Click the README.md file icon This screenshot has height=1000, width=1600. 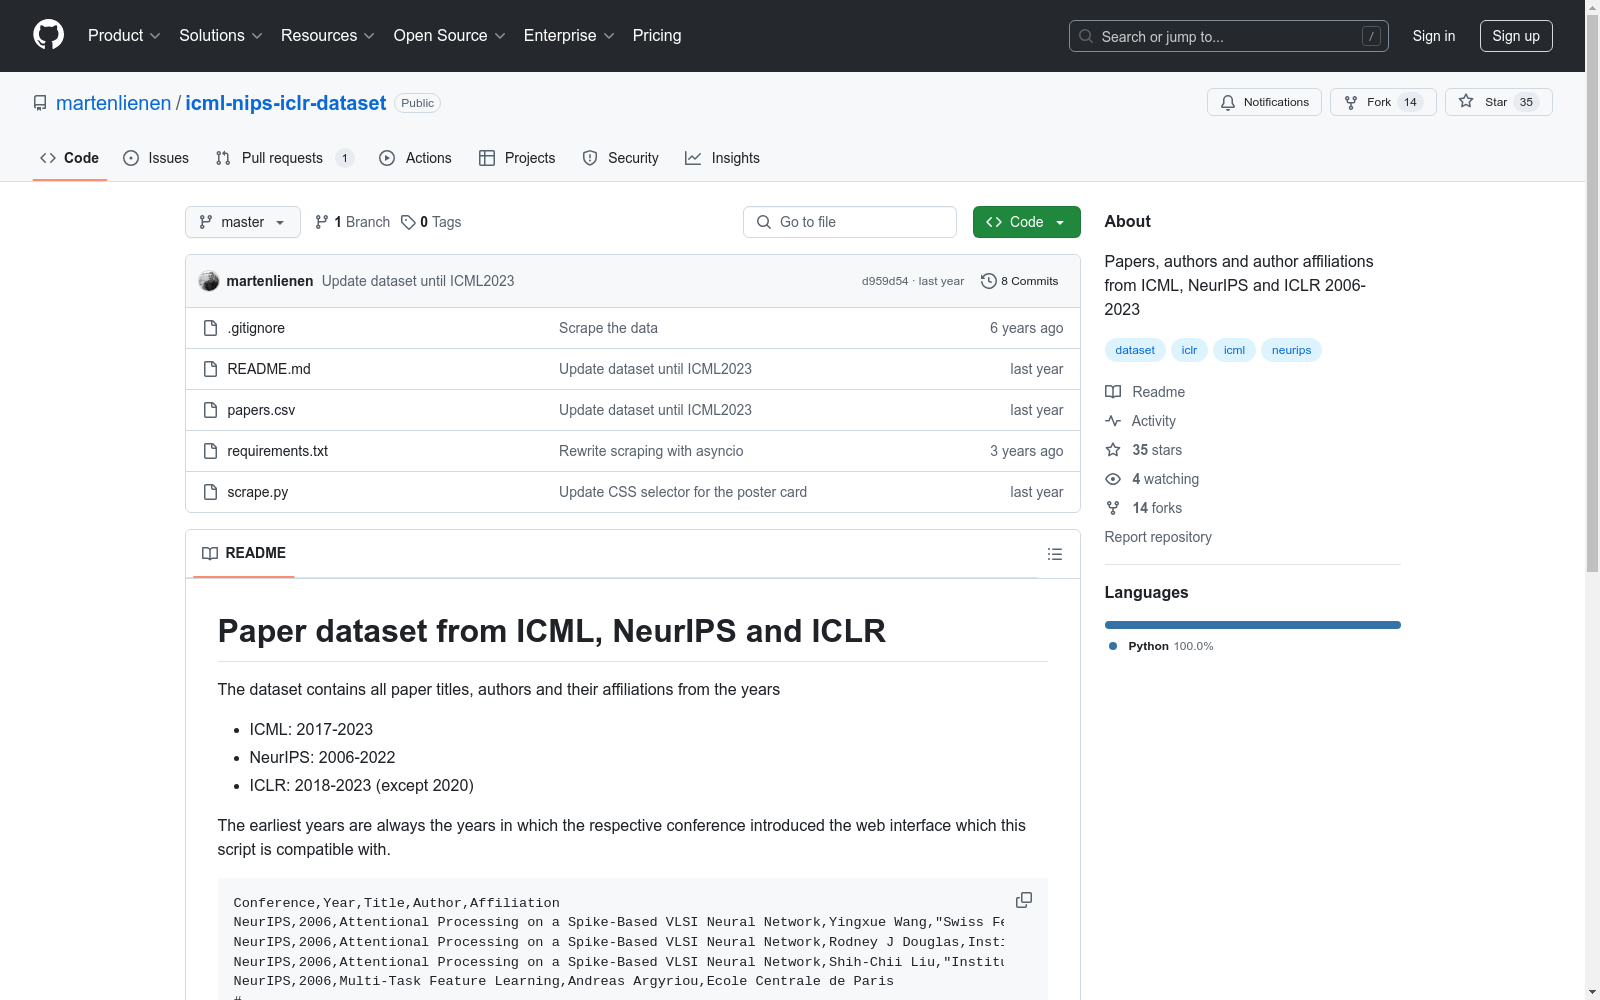210,369
